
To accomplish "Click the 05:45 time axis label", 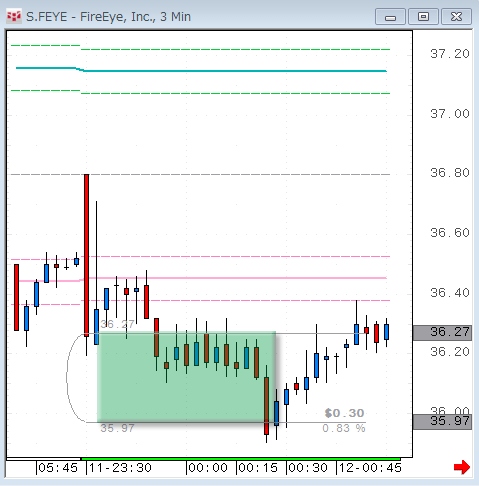I will click(x=58, y=468).
